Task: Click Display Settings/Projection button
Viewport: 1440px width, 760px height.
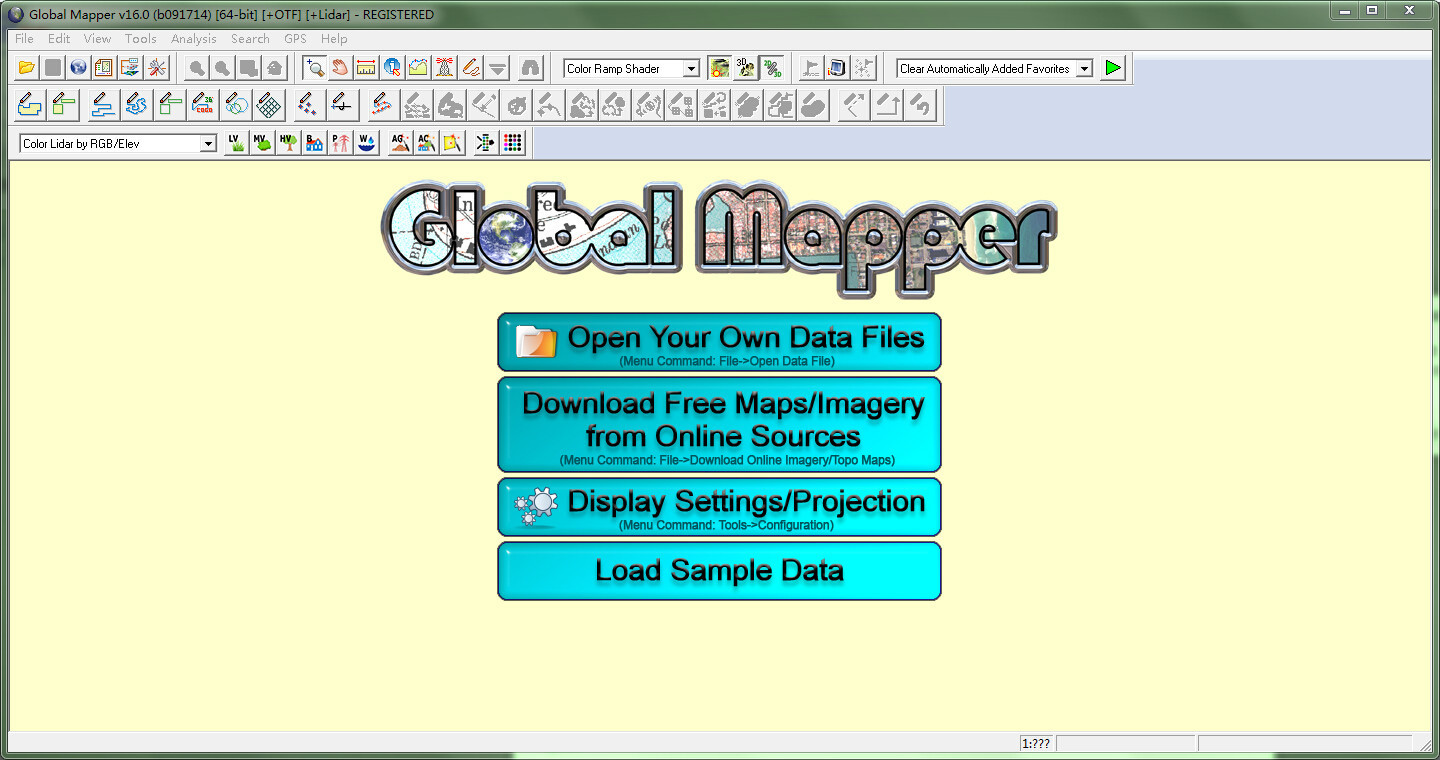Action: pyautogui.click(x=719, y=507)
